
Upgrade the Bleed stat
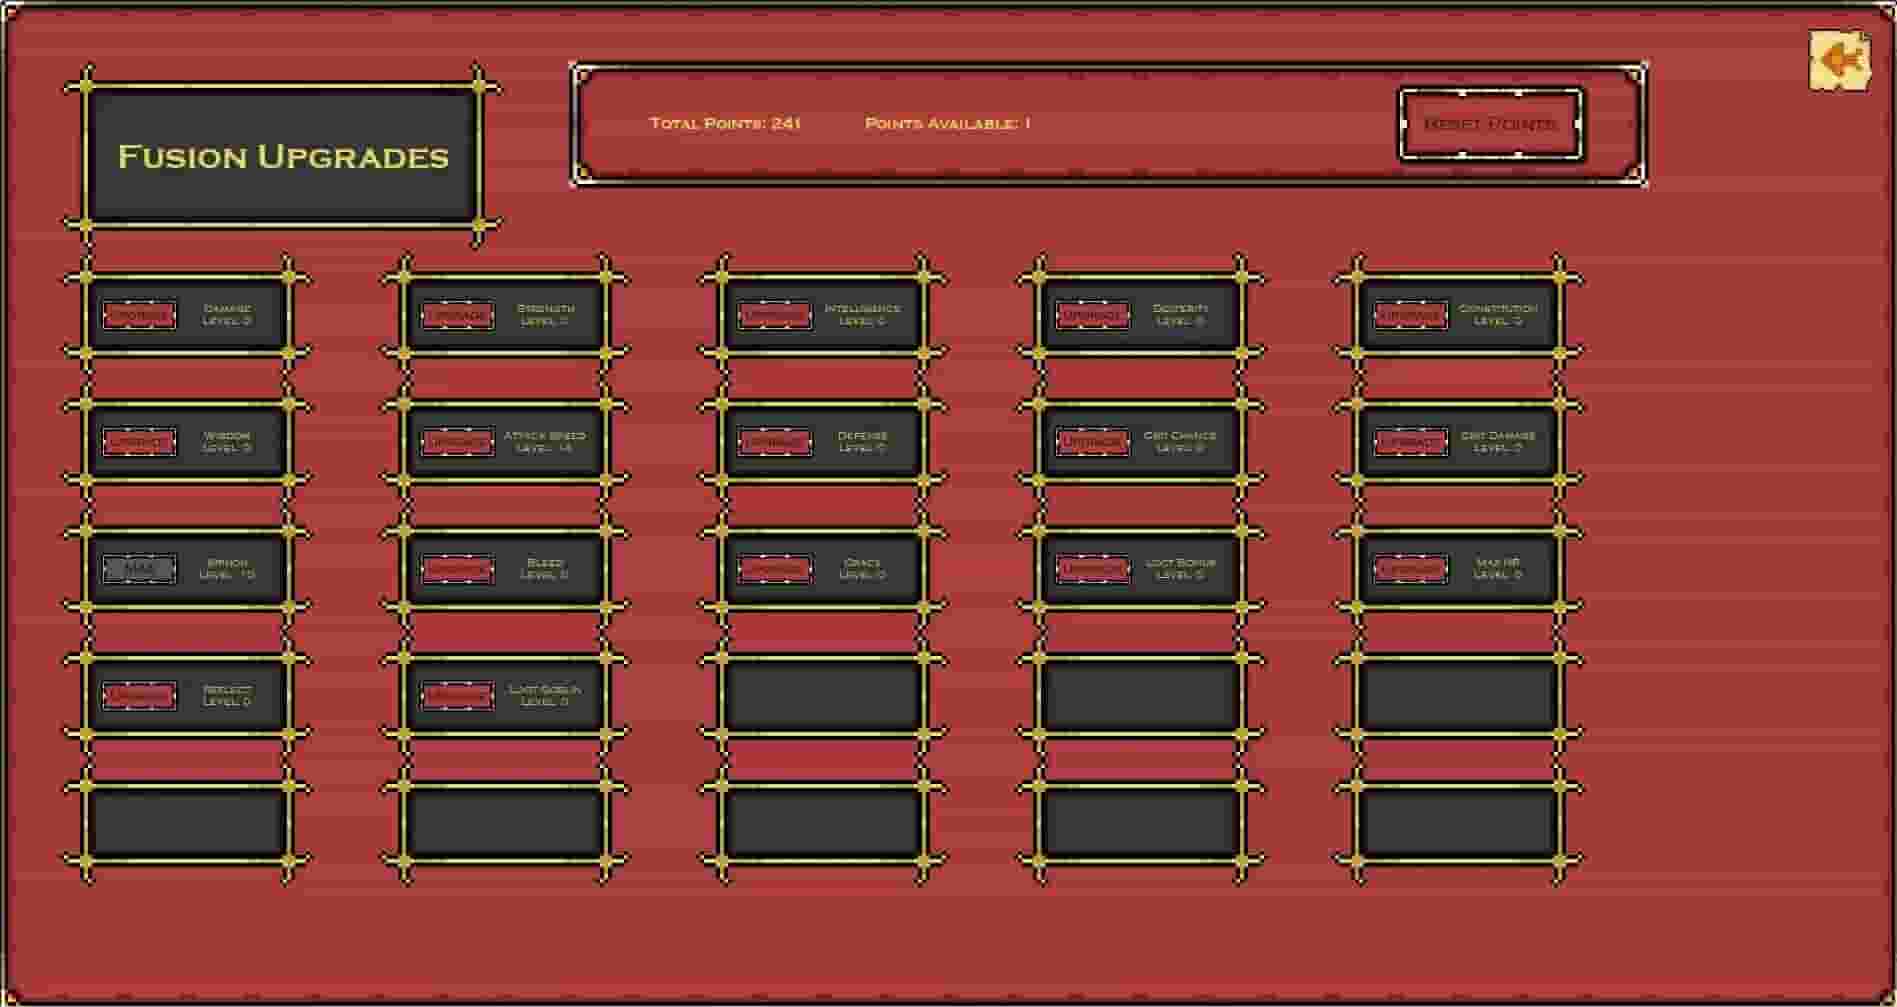pyautogui.click(x=458, y=569)
